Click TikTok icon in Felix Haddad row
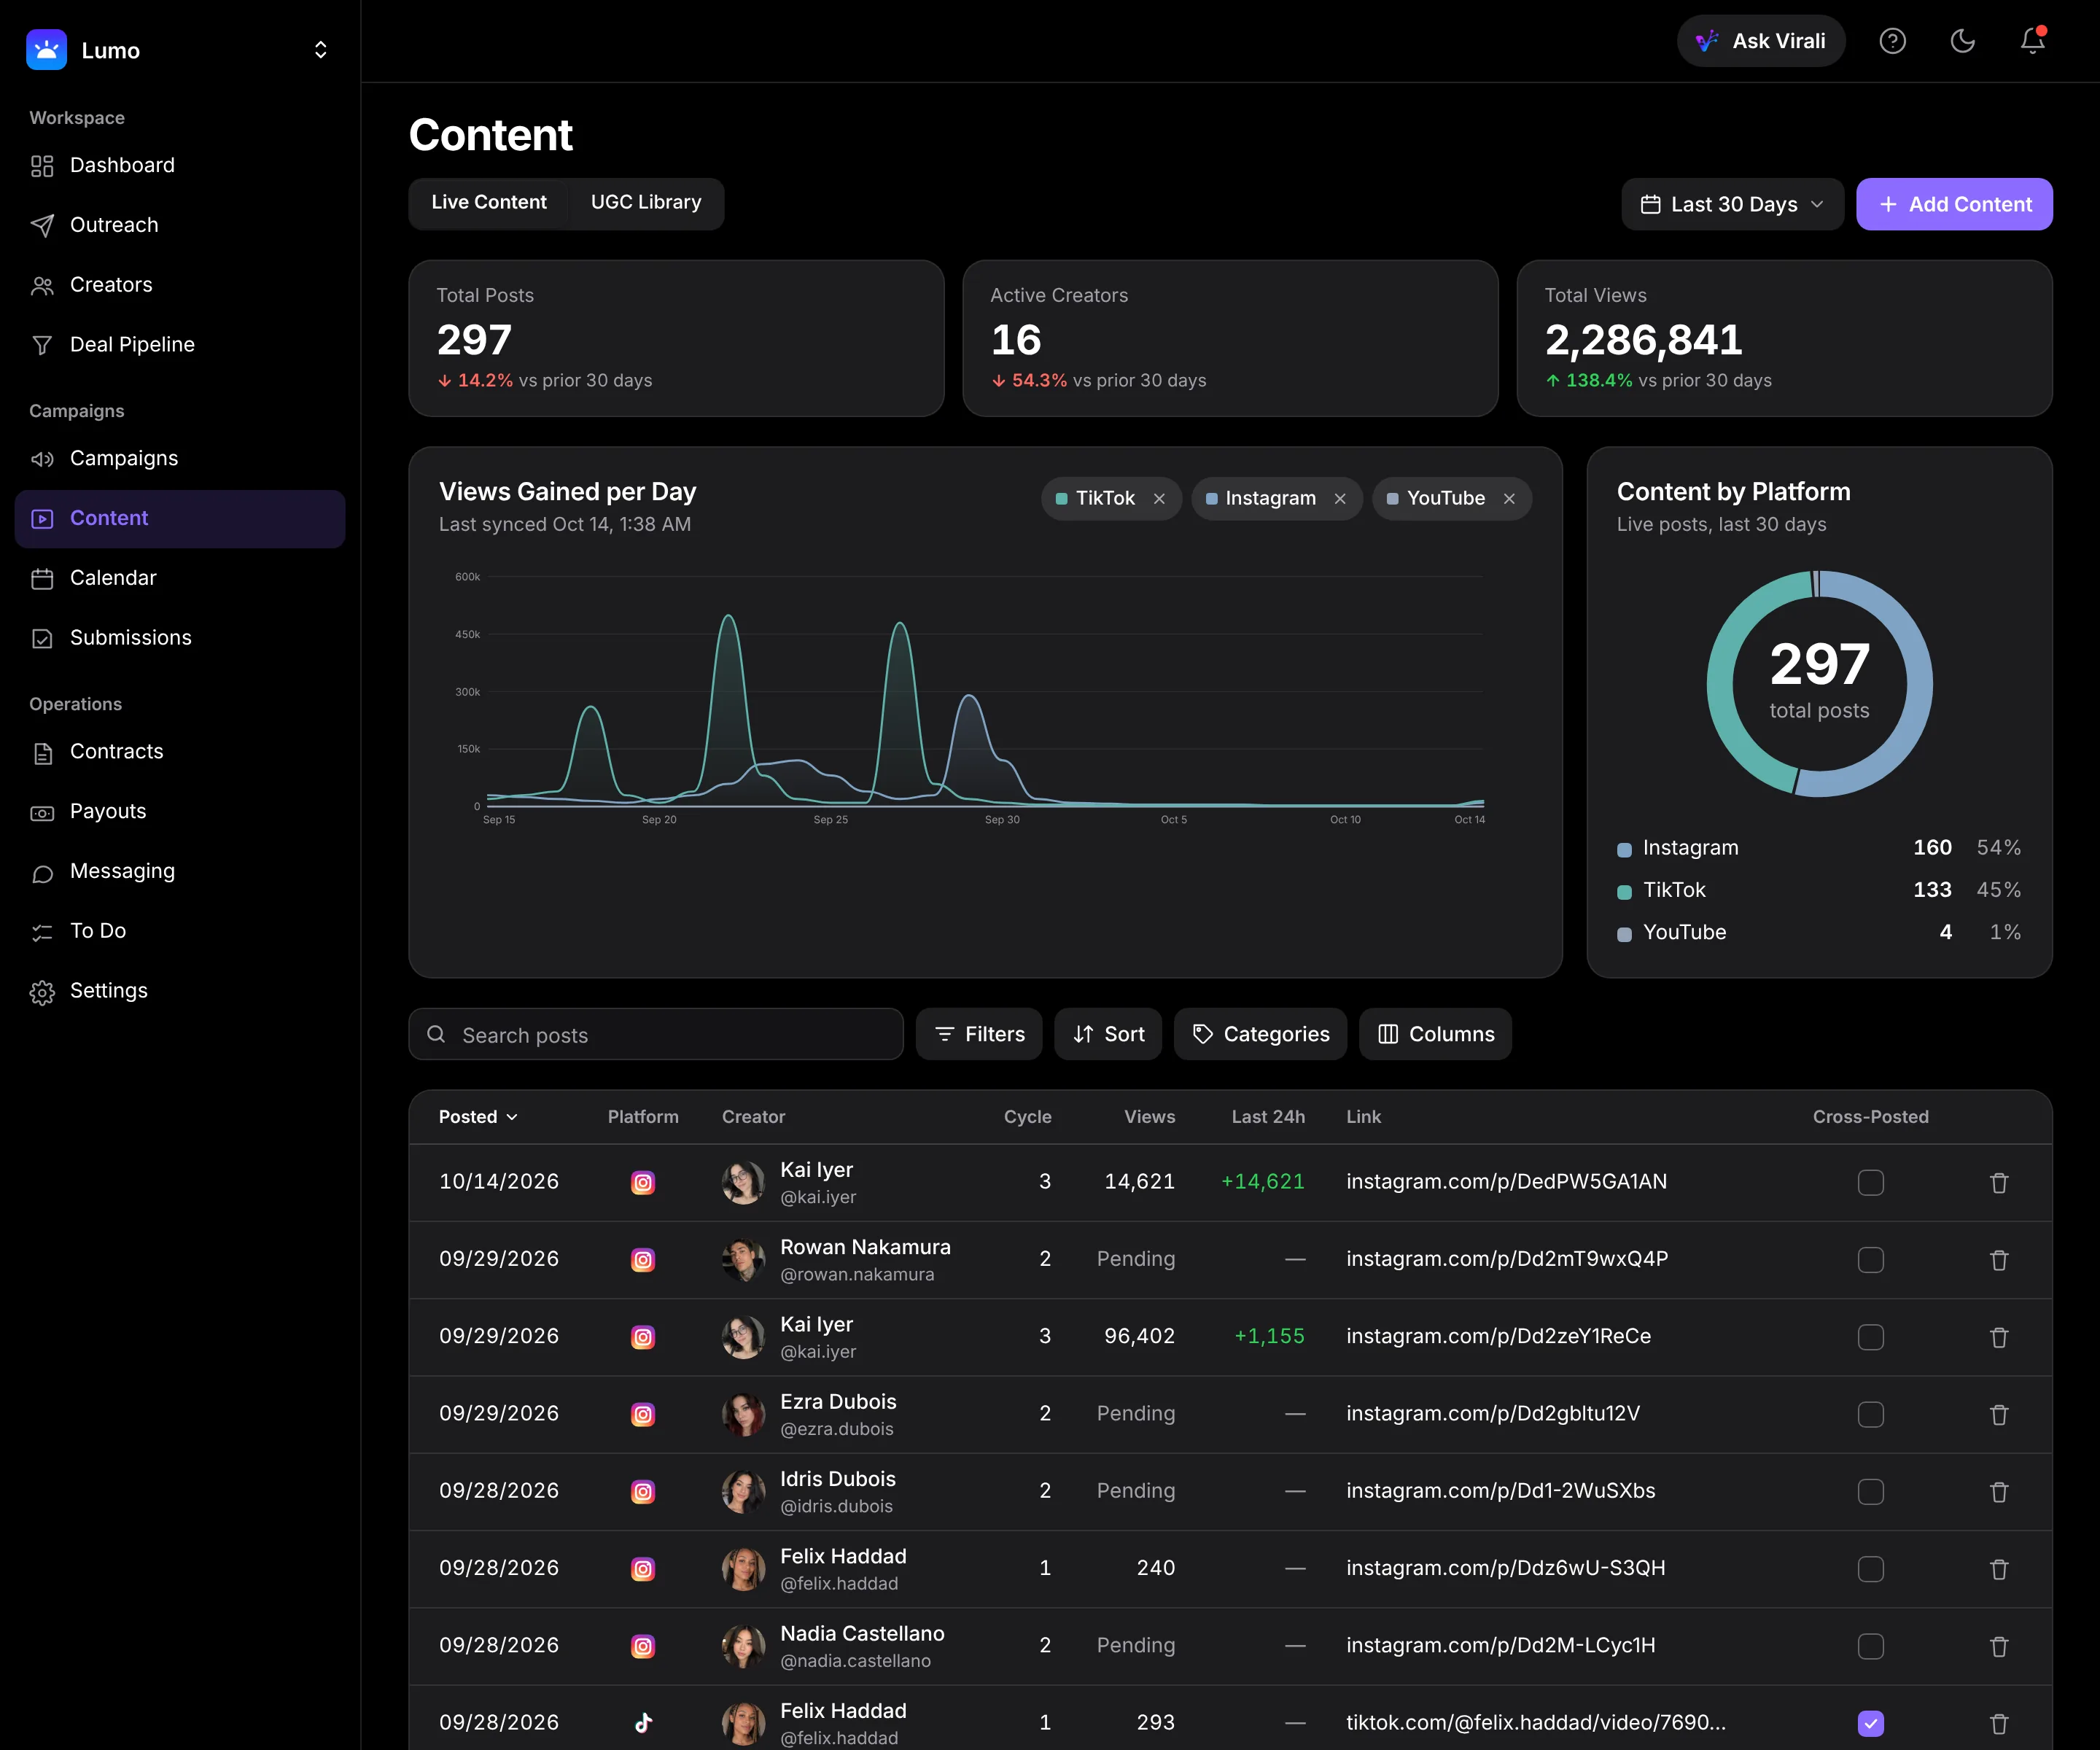The image size is (2100, 1750). [643, 1723]
